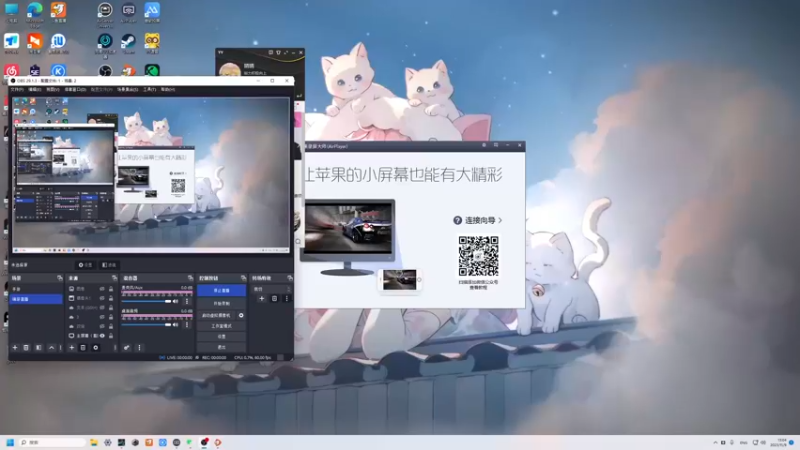Screen dimensions: 800x450
Task: Click 退出 exit button in OBS Controls
Action: (221, 347)
